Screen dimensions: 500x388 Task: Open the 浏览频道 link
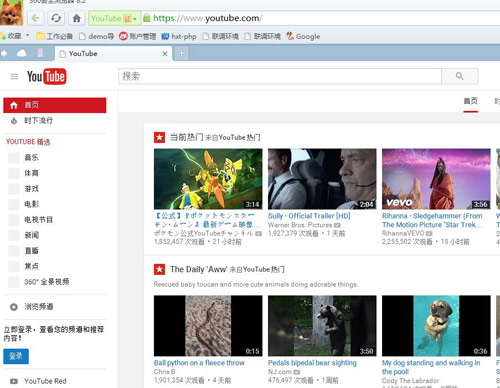(39, 307)
